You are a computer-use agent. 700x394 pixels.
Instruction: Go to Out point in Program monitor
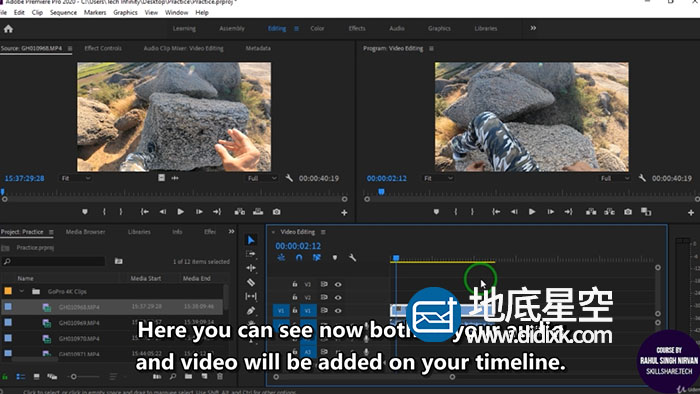568,212
